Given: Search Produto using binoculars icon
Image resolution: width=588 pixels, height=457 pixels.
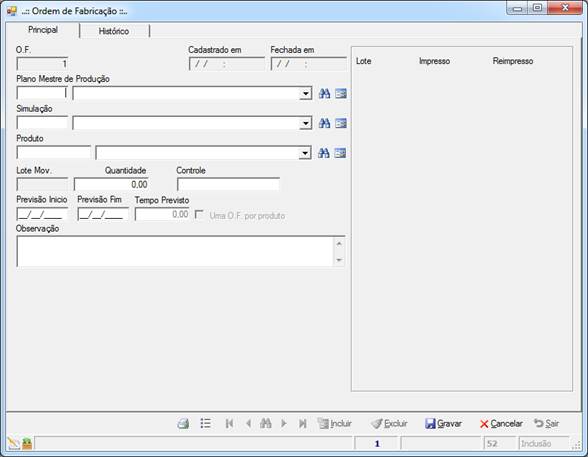Looking at the screenshot, I should pyautogui.click(x=324, y=153).
